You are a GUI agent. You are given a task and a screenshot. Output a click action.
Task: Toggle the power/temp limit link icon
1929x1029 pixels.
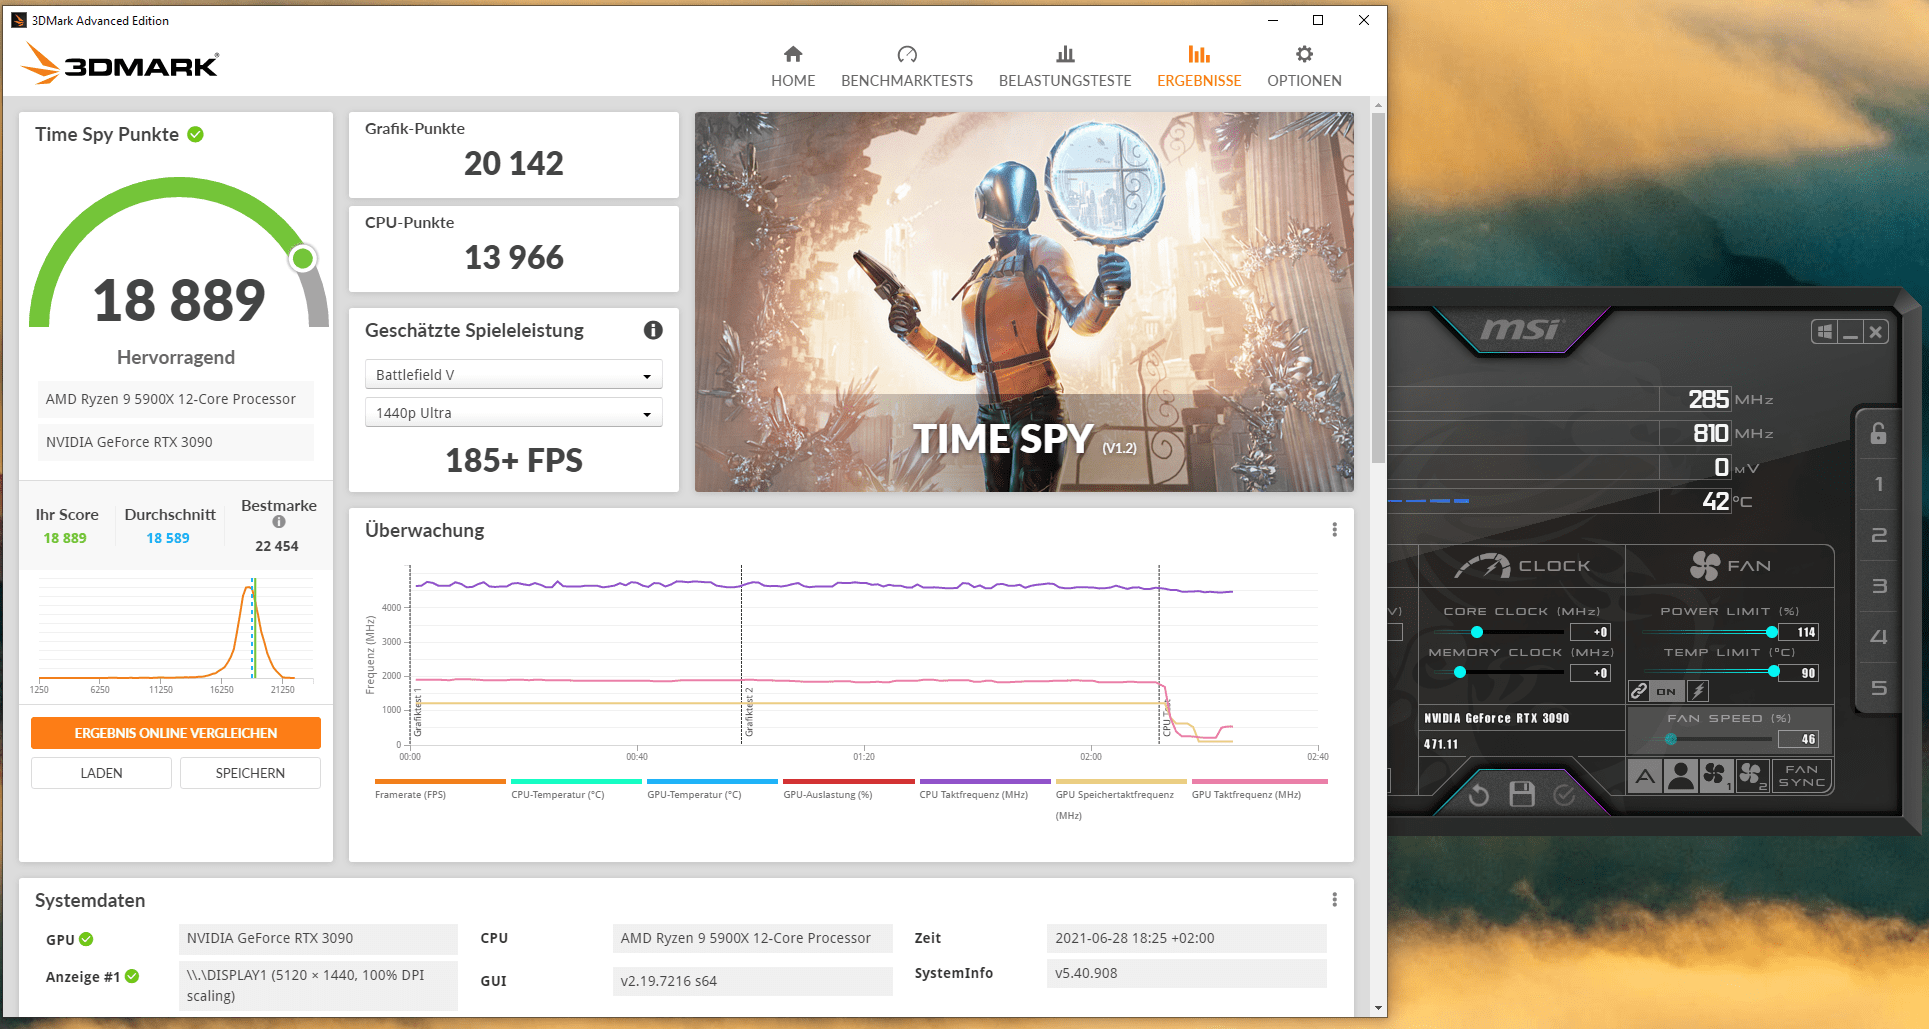pyautogui.click(x=1639, y=691)
